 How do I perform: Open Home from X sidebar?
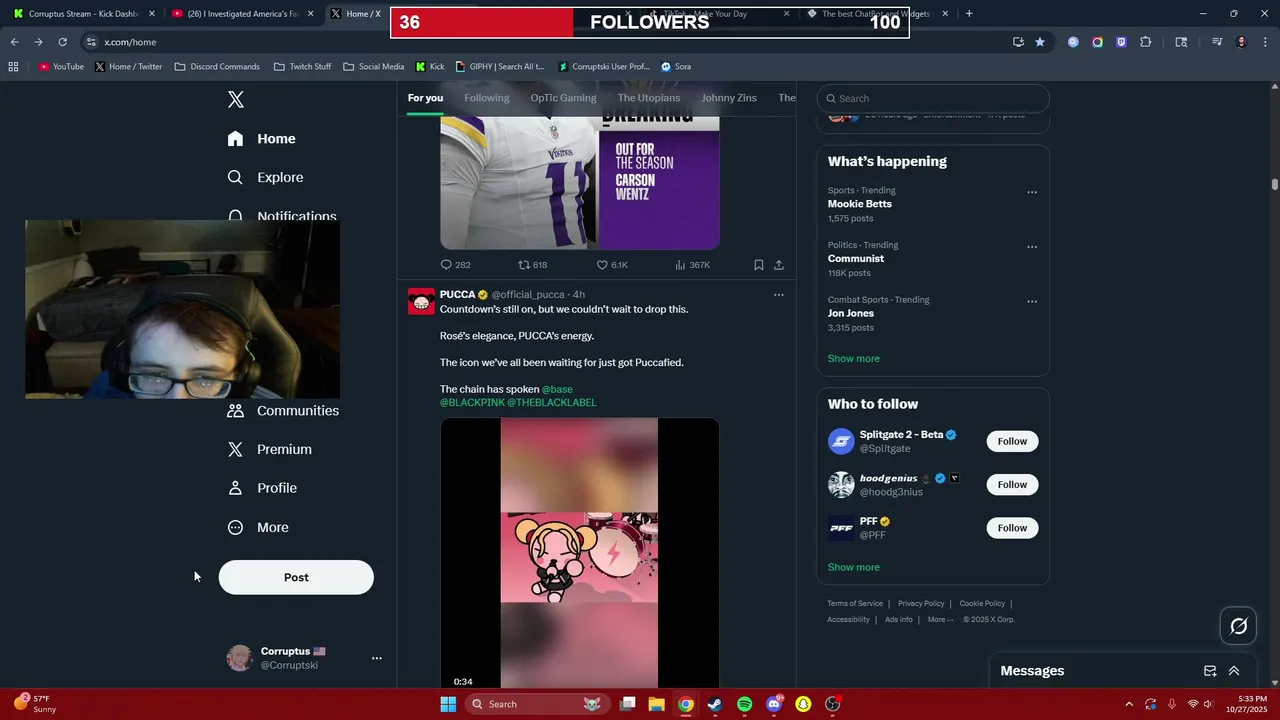[261, 139]
